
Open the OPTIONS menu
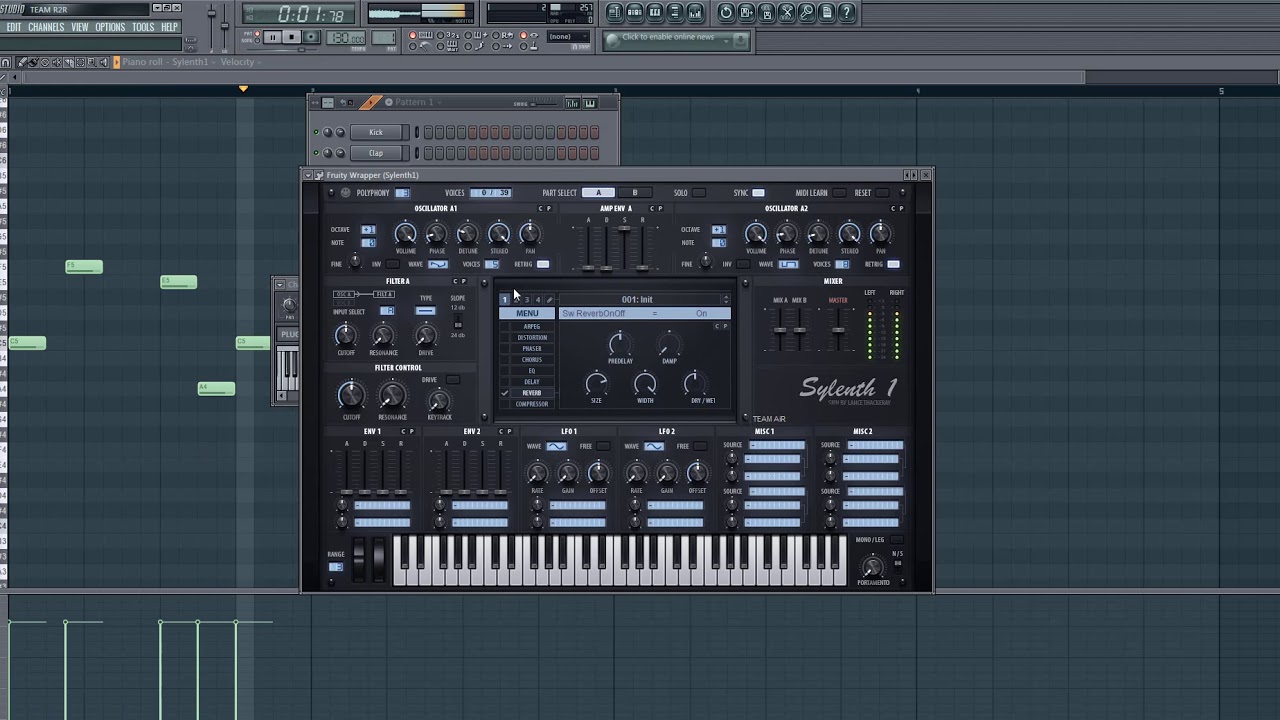[x=110, y=27]
